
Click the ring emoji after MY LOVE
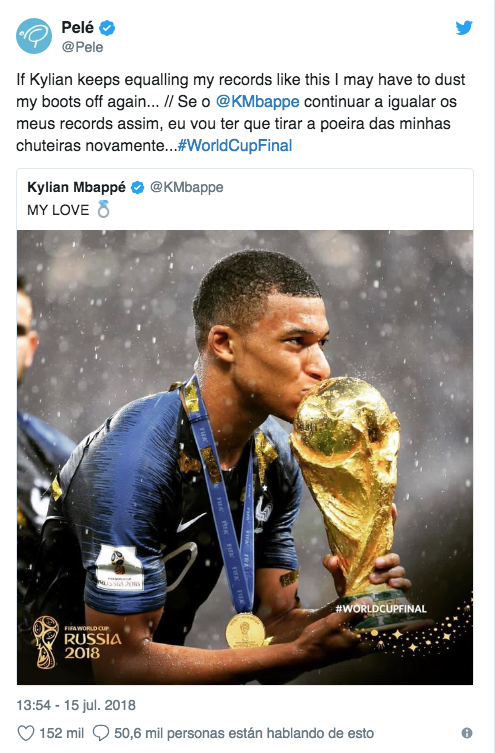pyautogui.click(x=103, y=209)
